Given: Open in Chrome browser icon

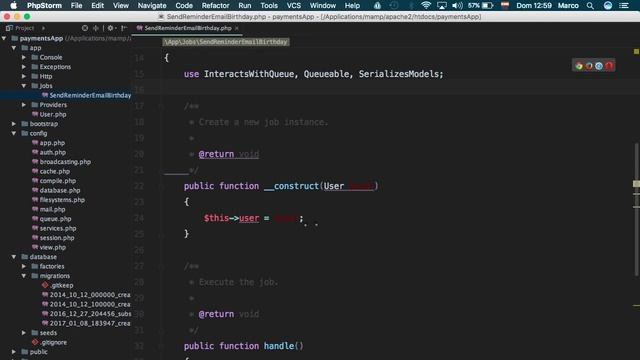Looking at the screenshot, I should coord(579,66).
